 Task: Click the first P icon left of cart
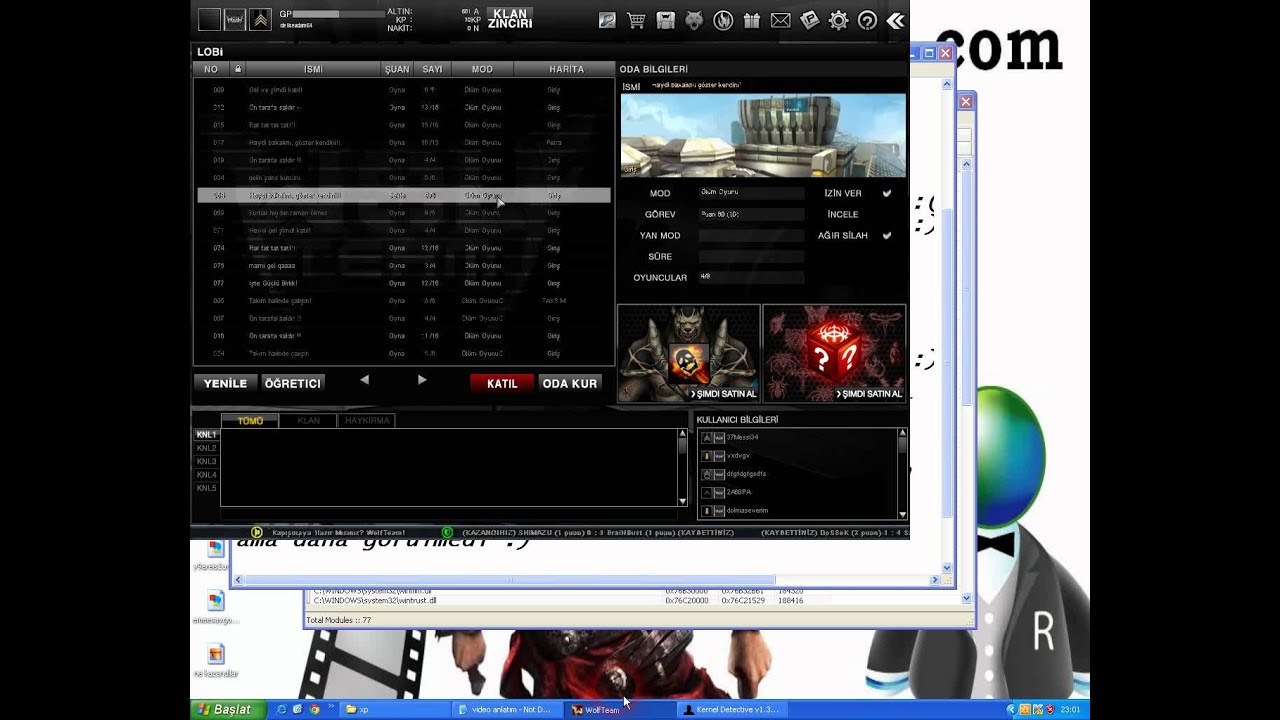(x=607, y=20)
